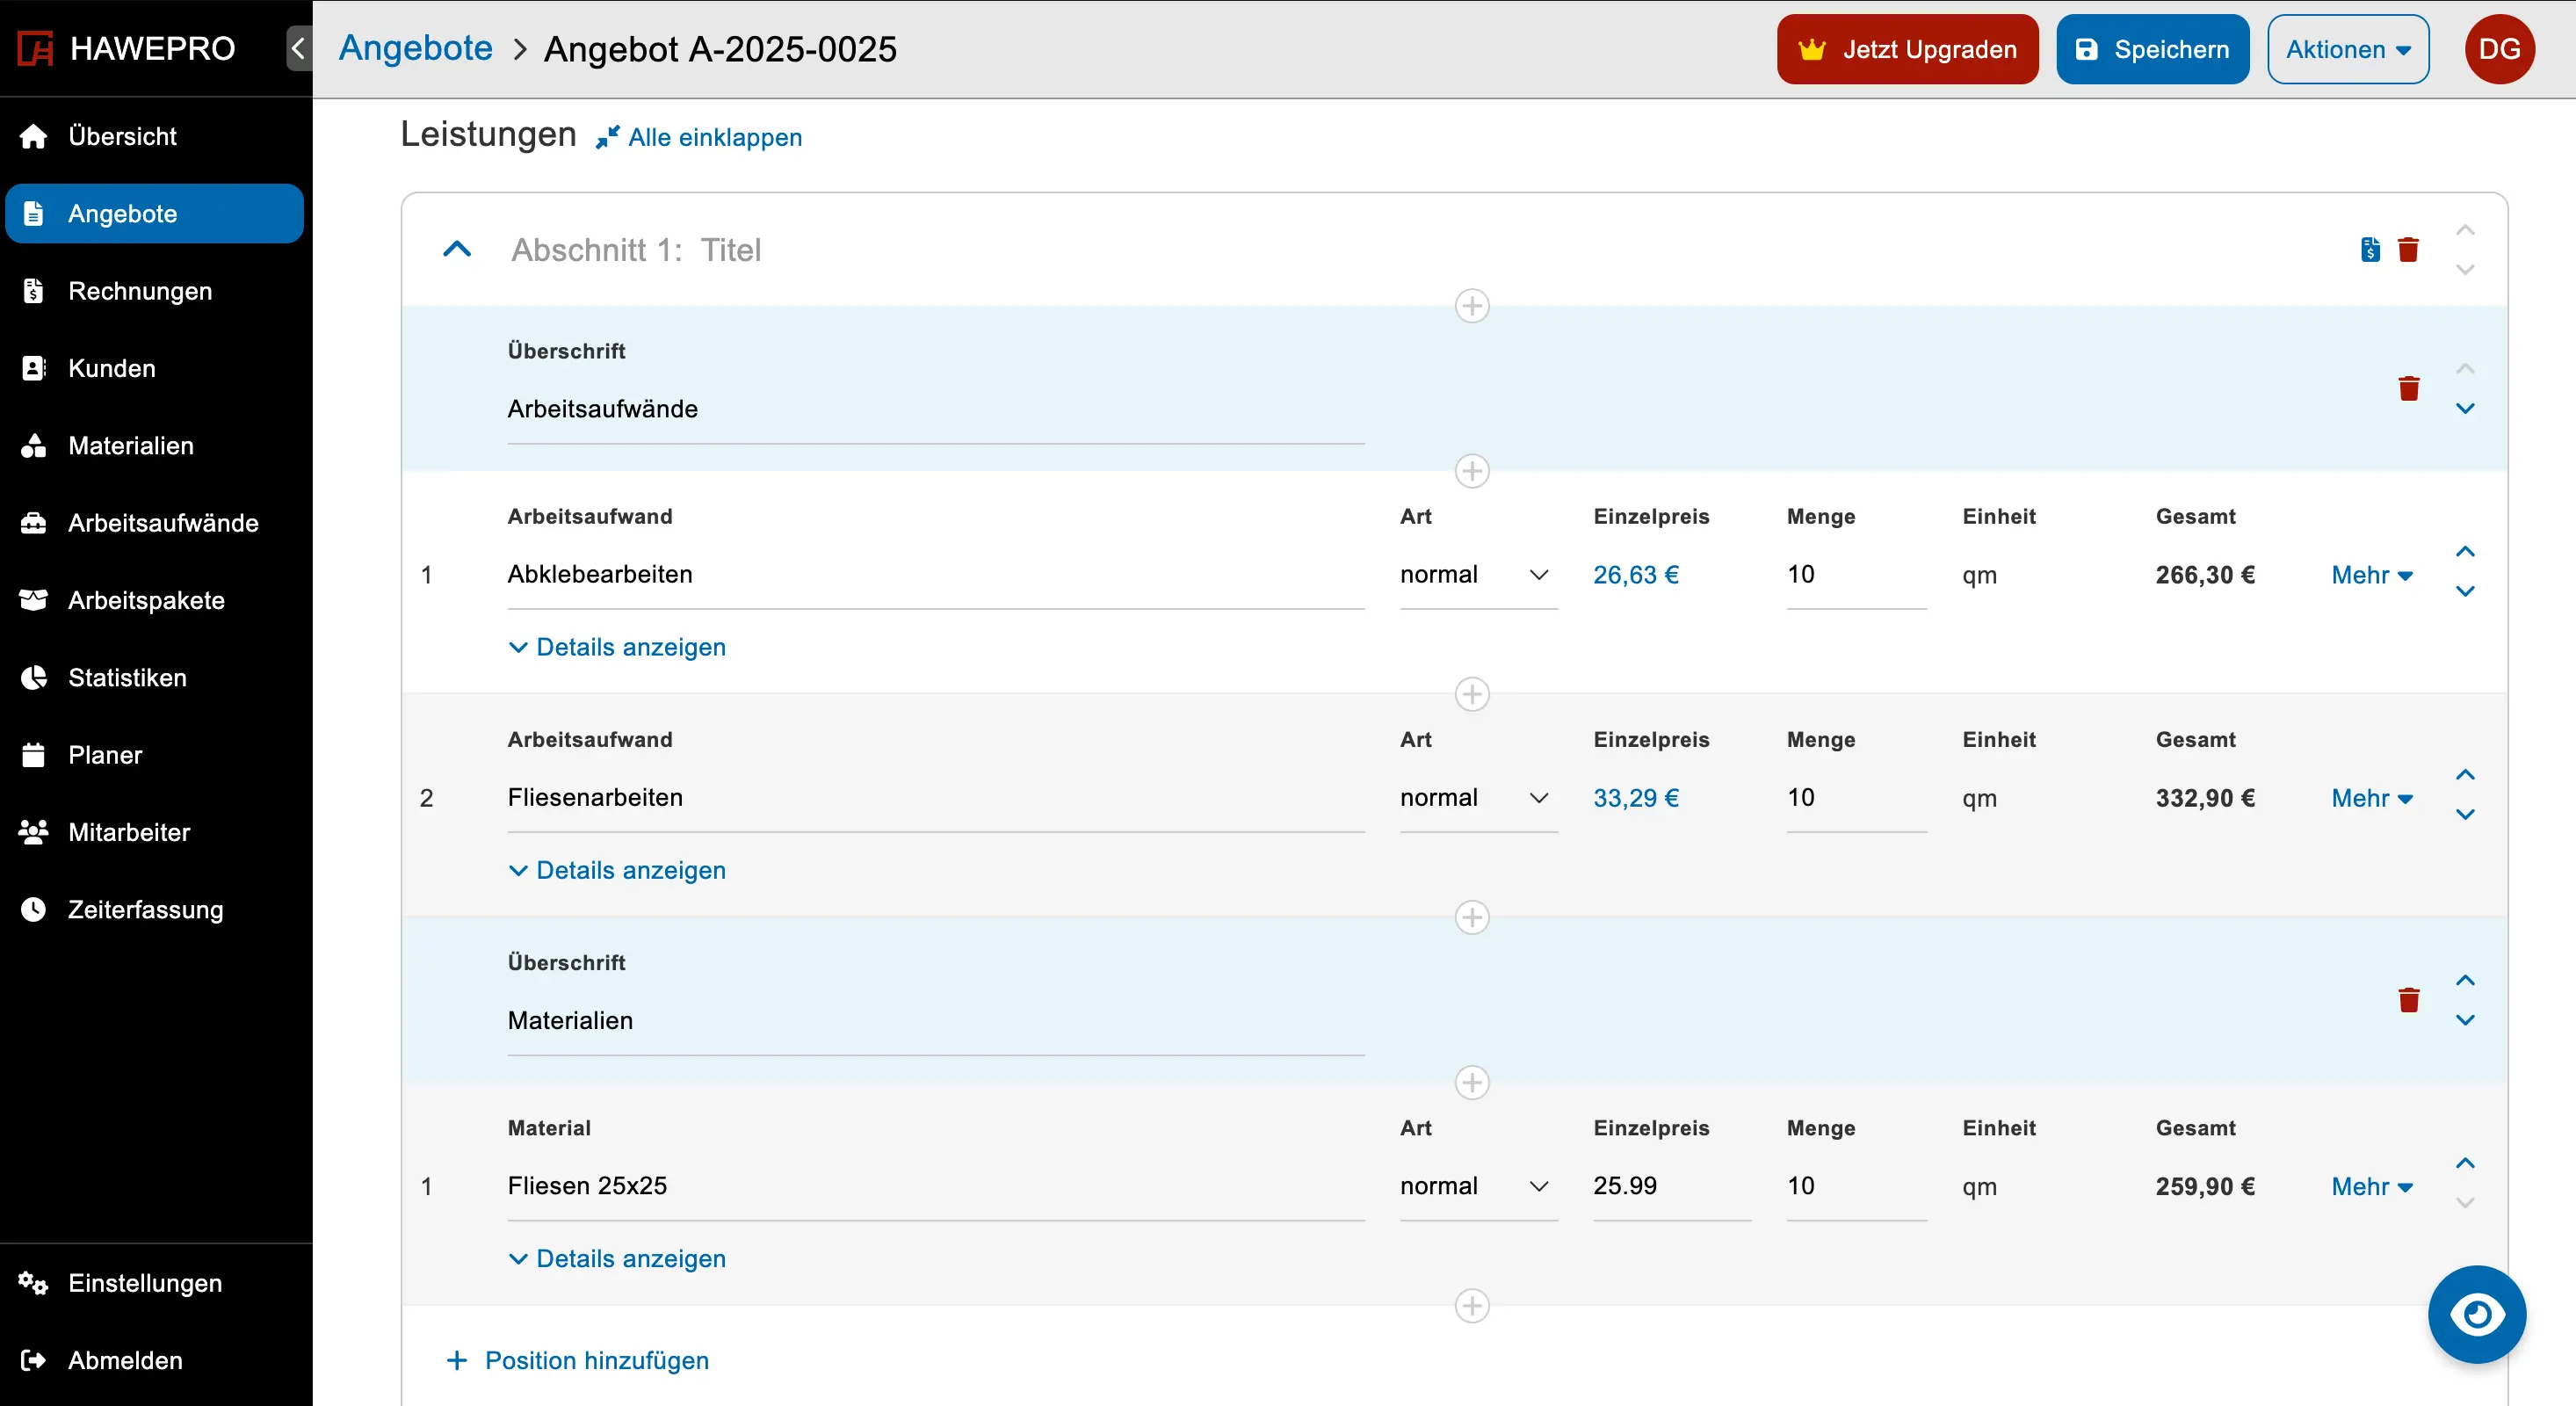Go to Rechnungen in the sidebar

pos(155,291)
